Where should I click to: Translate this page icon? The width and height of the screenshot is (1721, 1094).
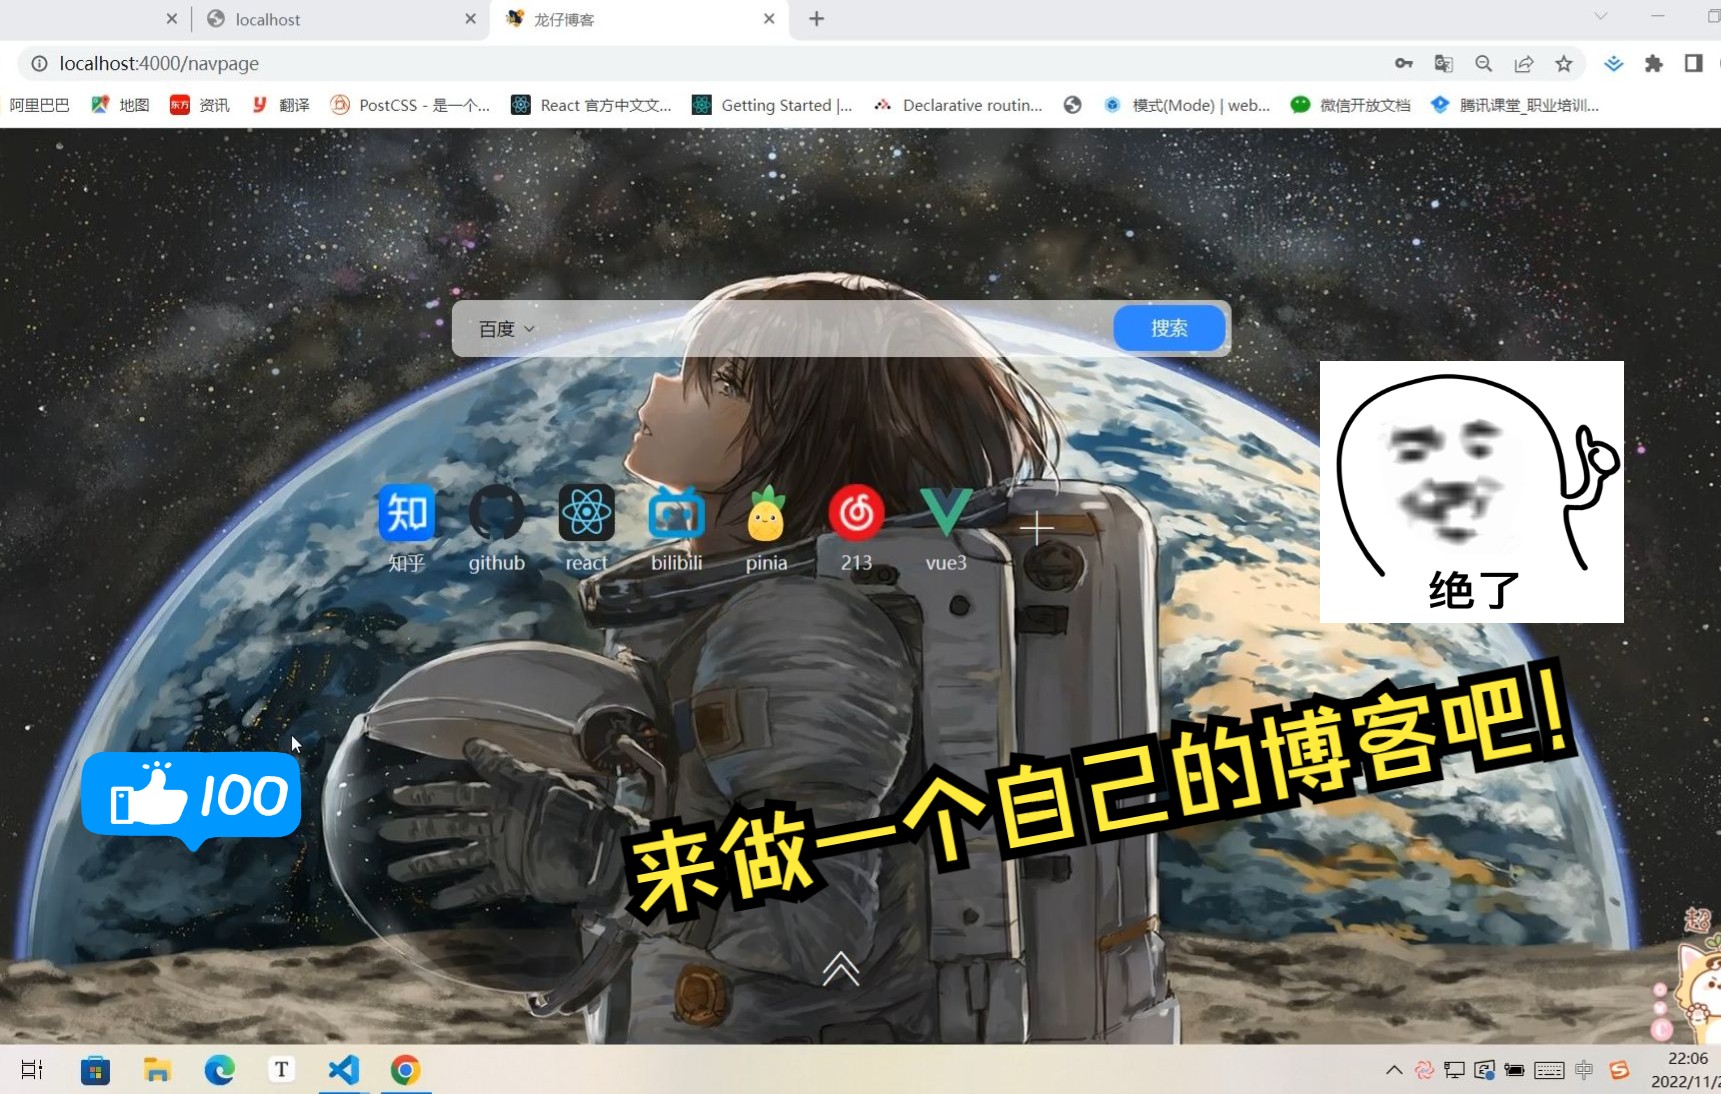pos(1444,64)
